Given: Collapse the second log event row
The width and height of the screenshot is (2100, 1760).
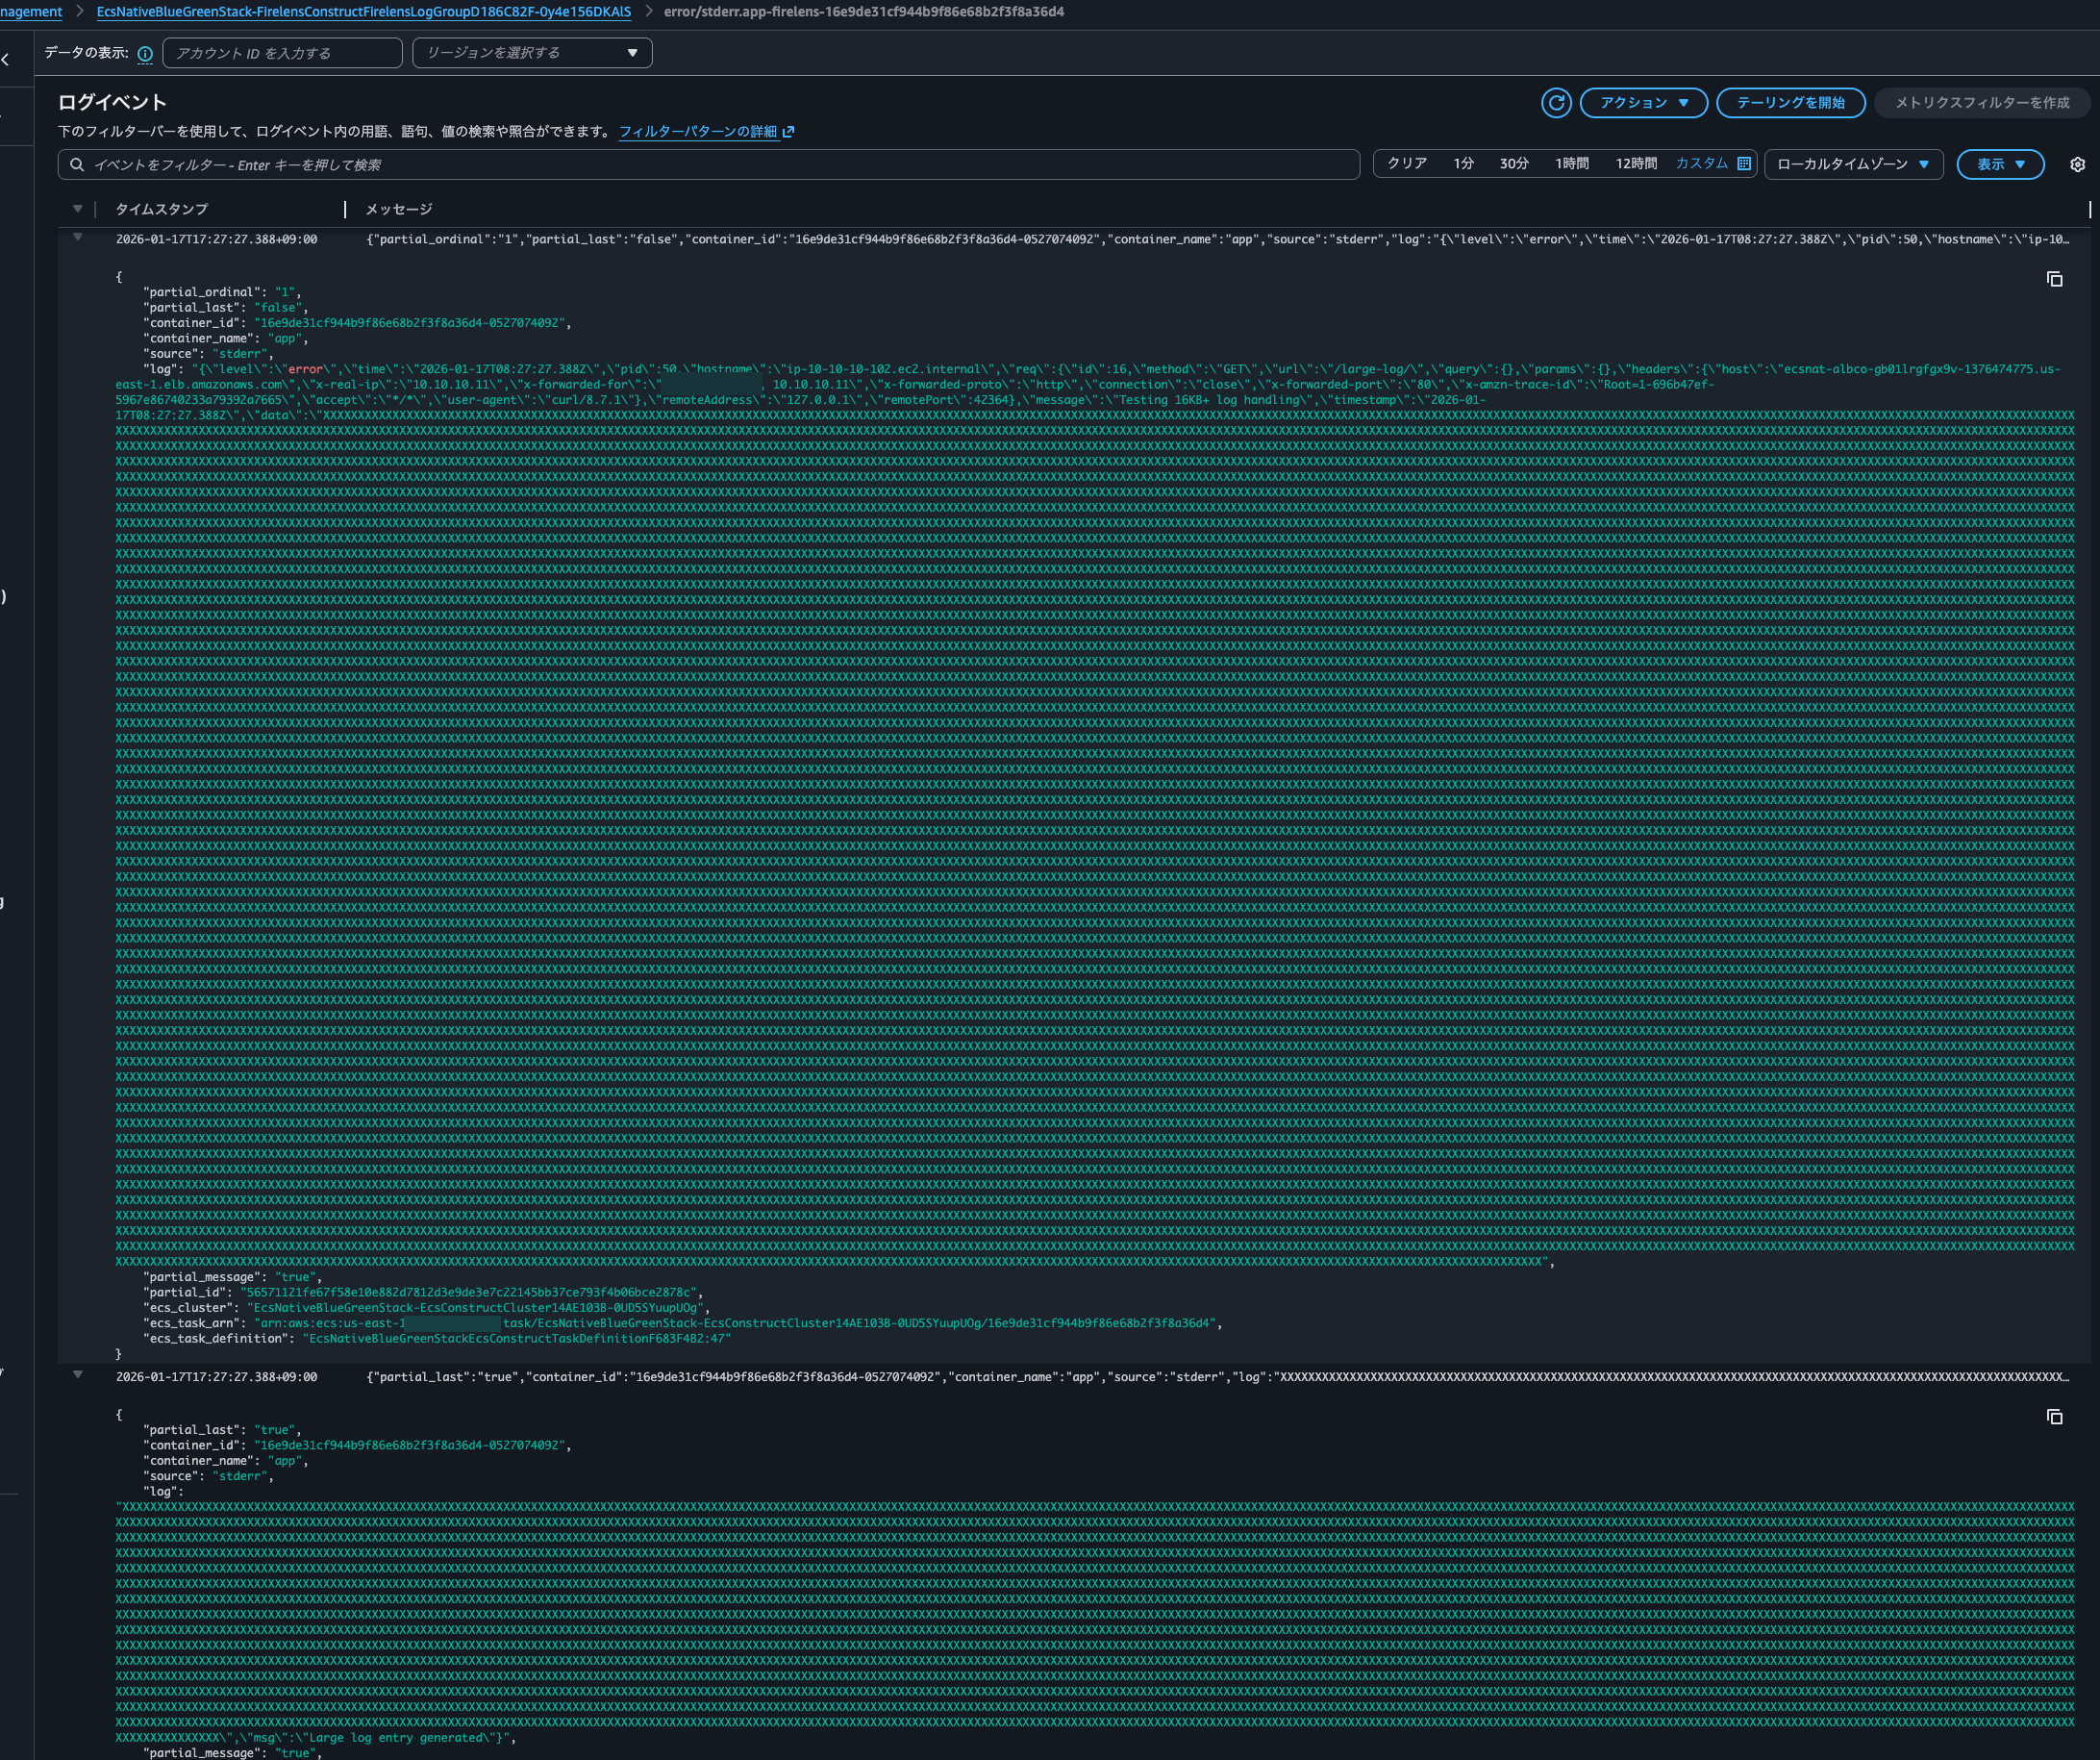Looking at the screenshot, I should [x=78, y=1375].
